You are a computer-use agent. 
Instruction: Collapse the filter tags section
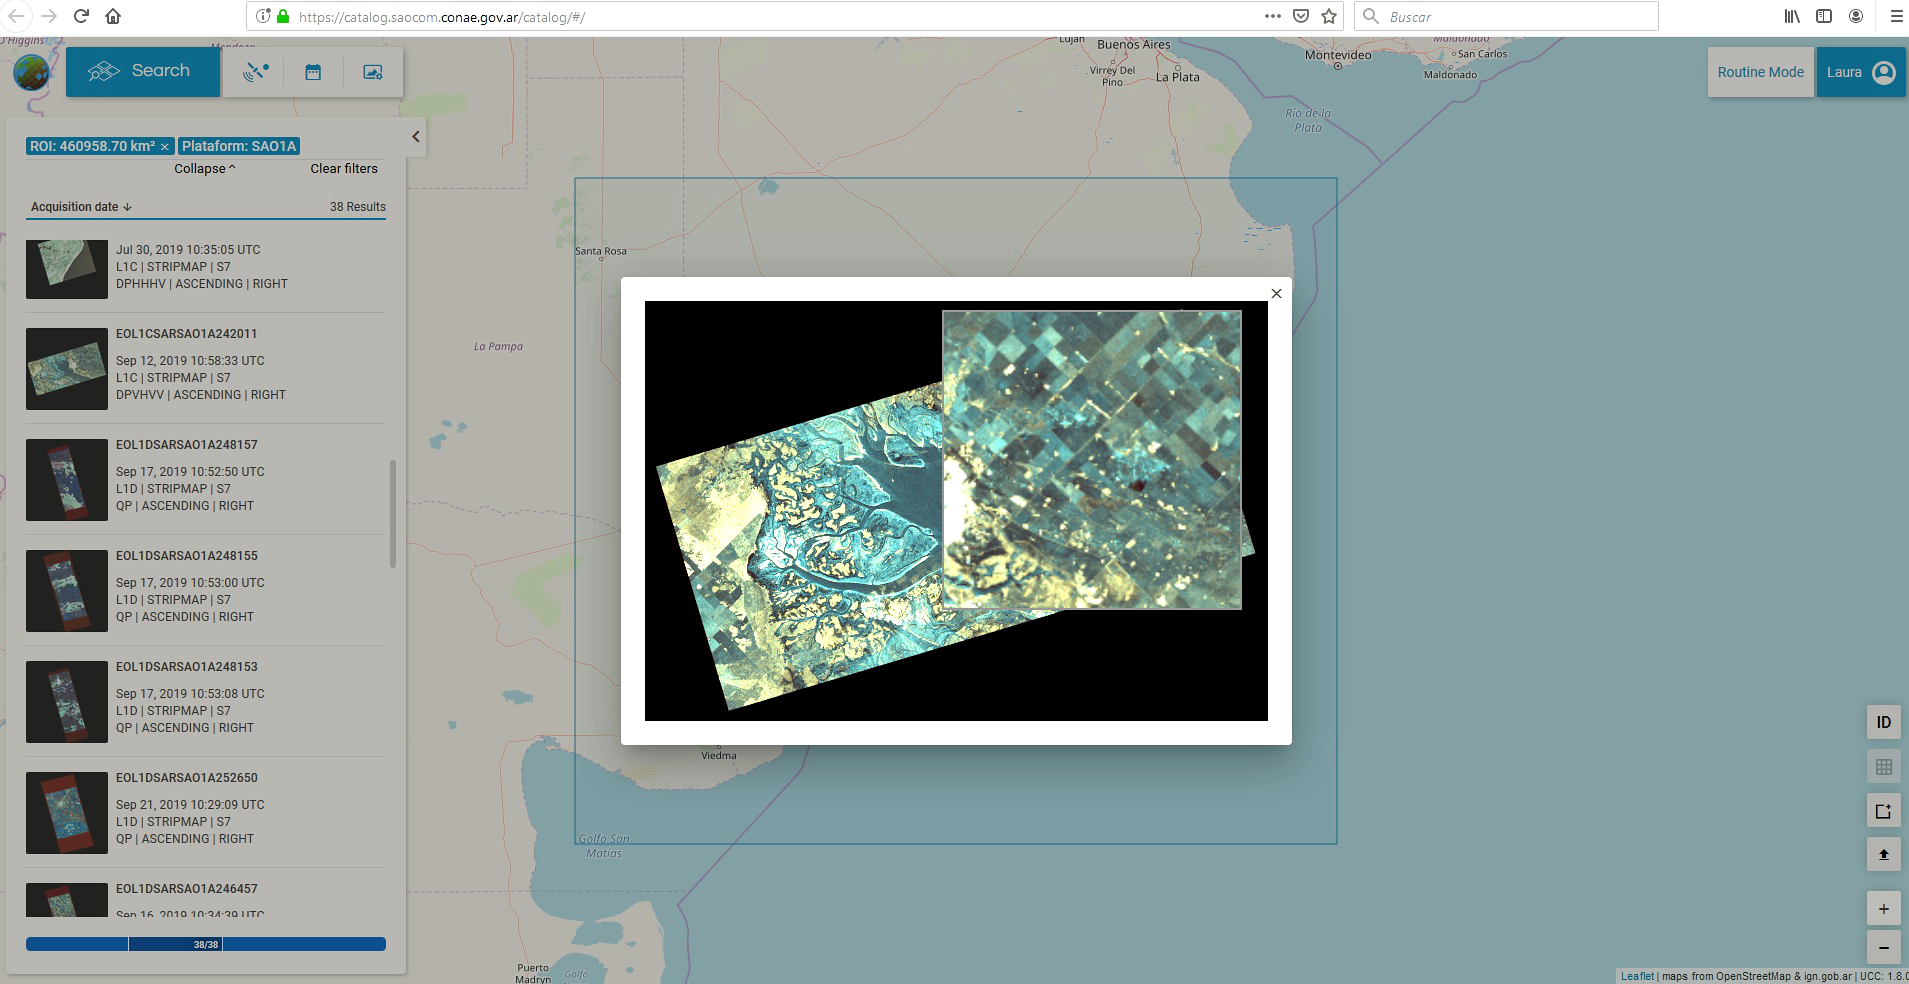pos(205,169)
